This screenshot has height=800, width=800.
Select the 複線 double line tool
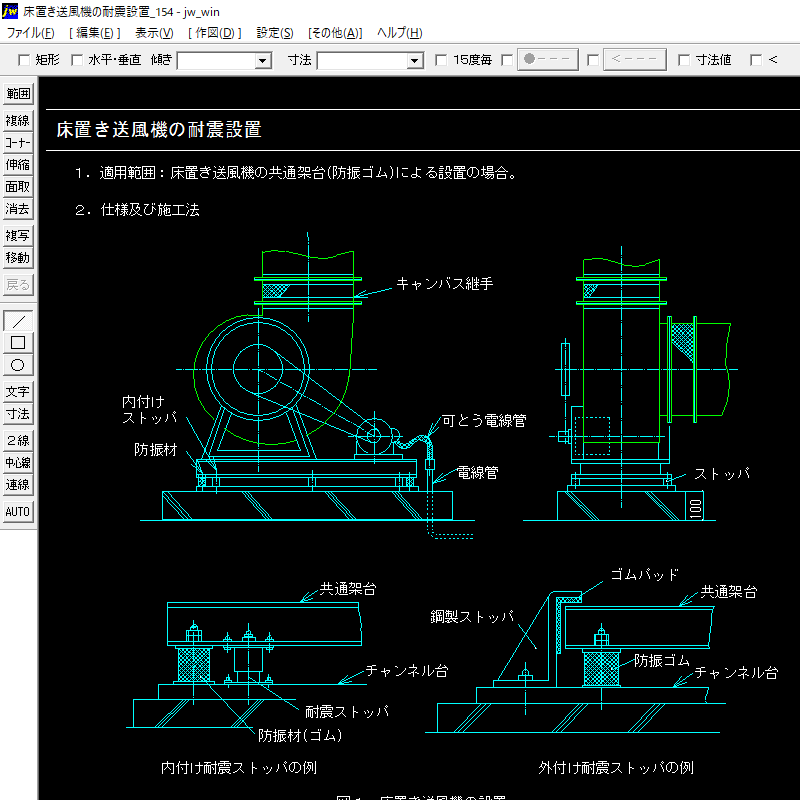(x=18, y=121)
